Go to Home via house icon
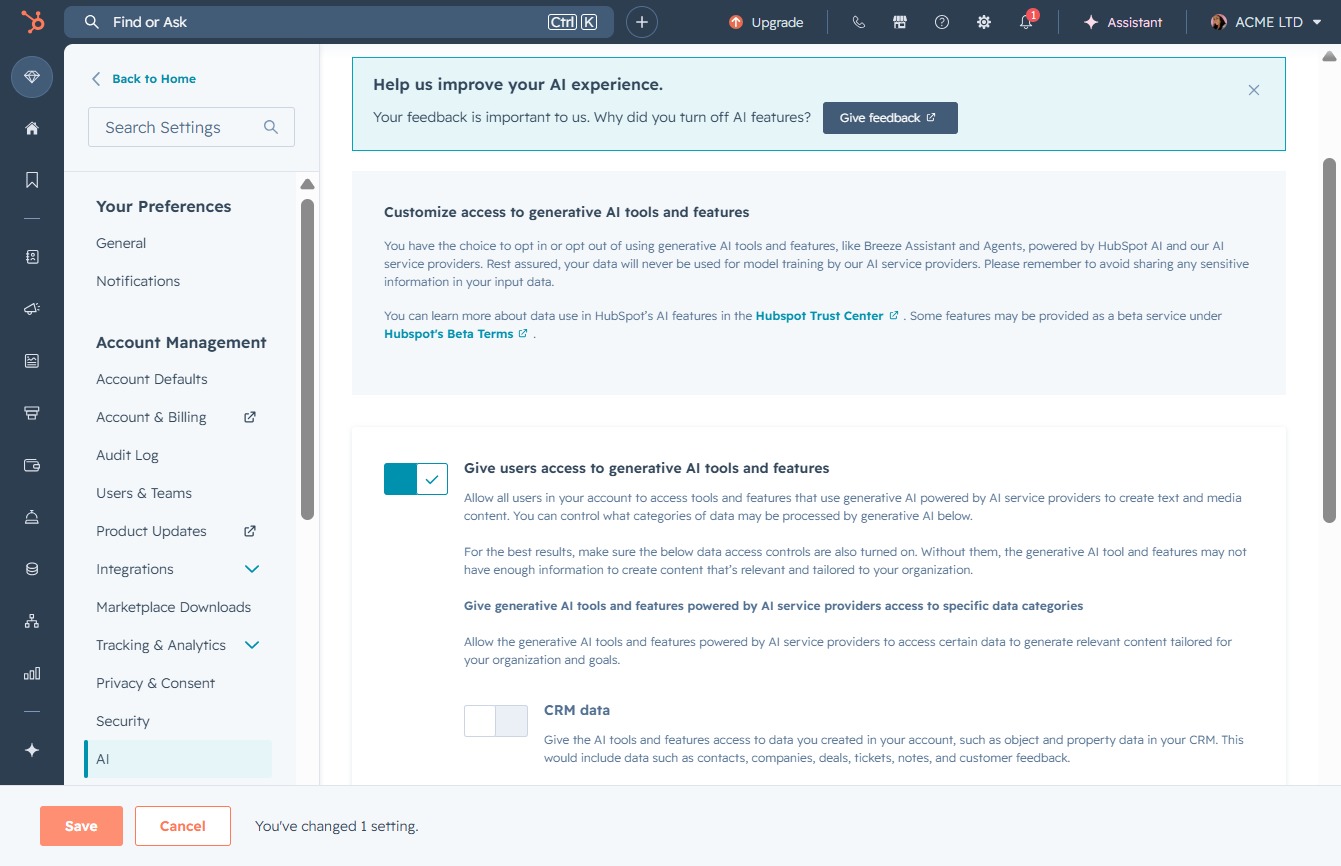This screenshot has width=1341, height=866. point(32,128)
